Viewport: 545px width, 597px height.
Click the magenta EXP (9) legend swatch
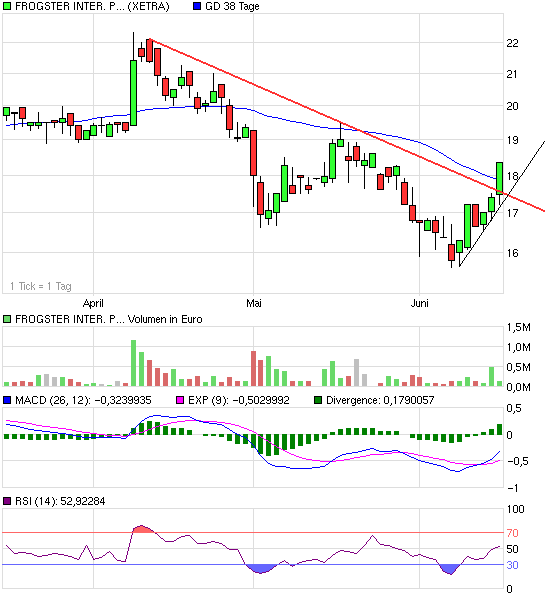tap(180, 400)
